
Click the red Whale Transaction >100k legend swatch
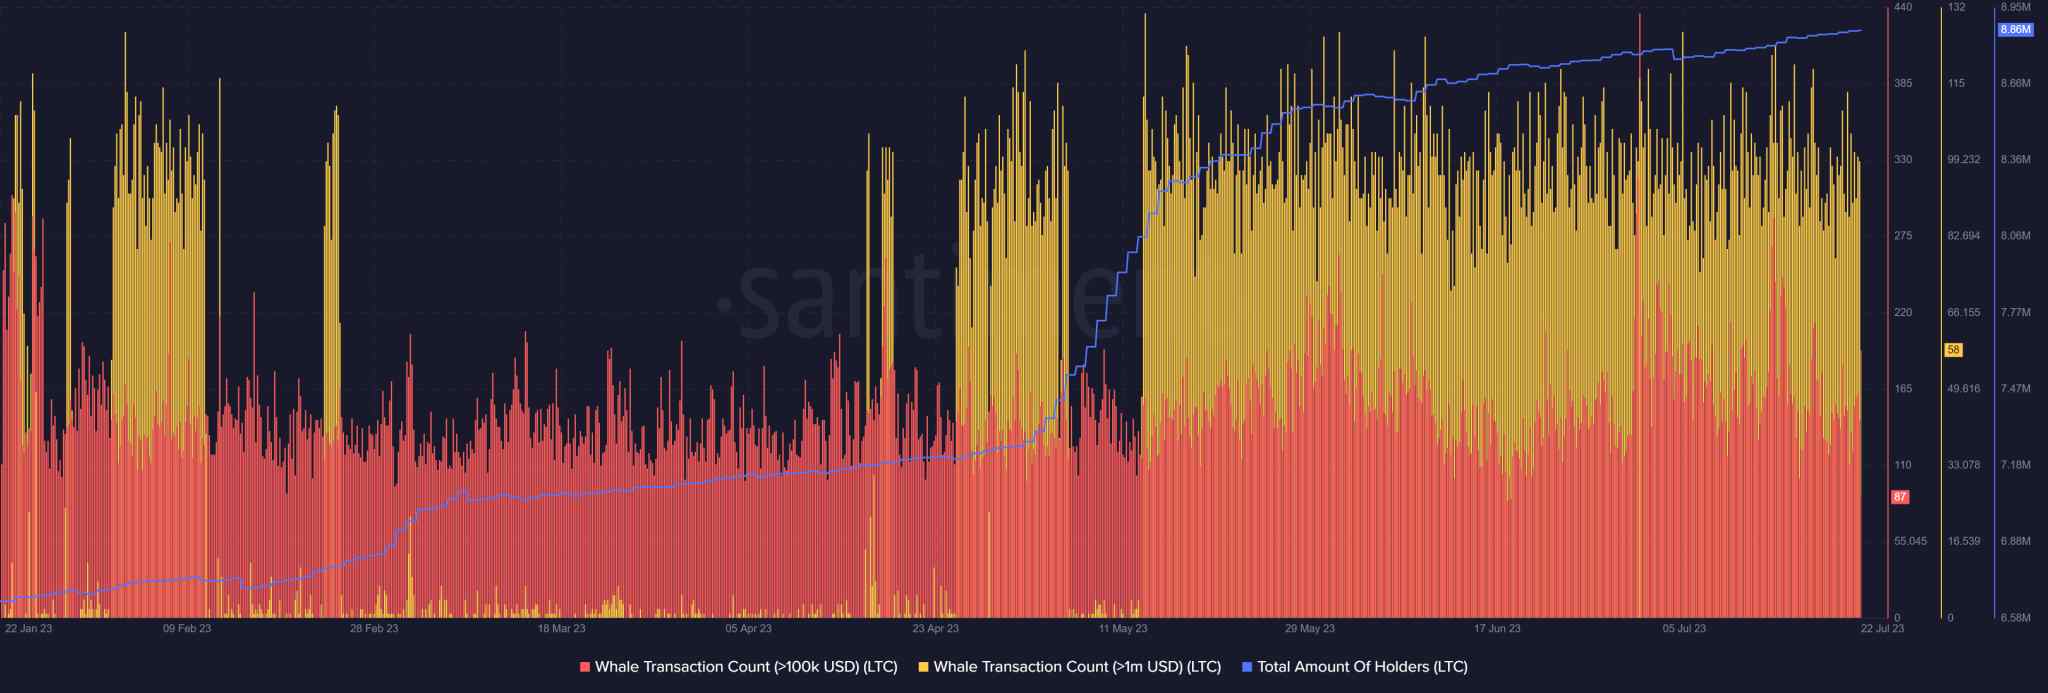[585, 667]
